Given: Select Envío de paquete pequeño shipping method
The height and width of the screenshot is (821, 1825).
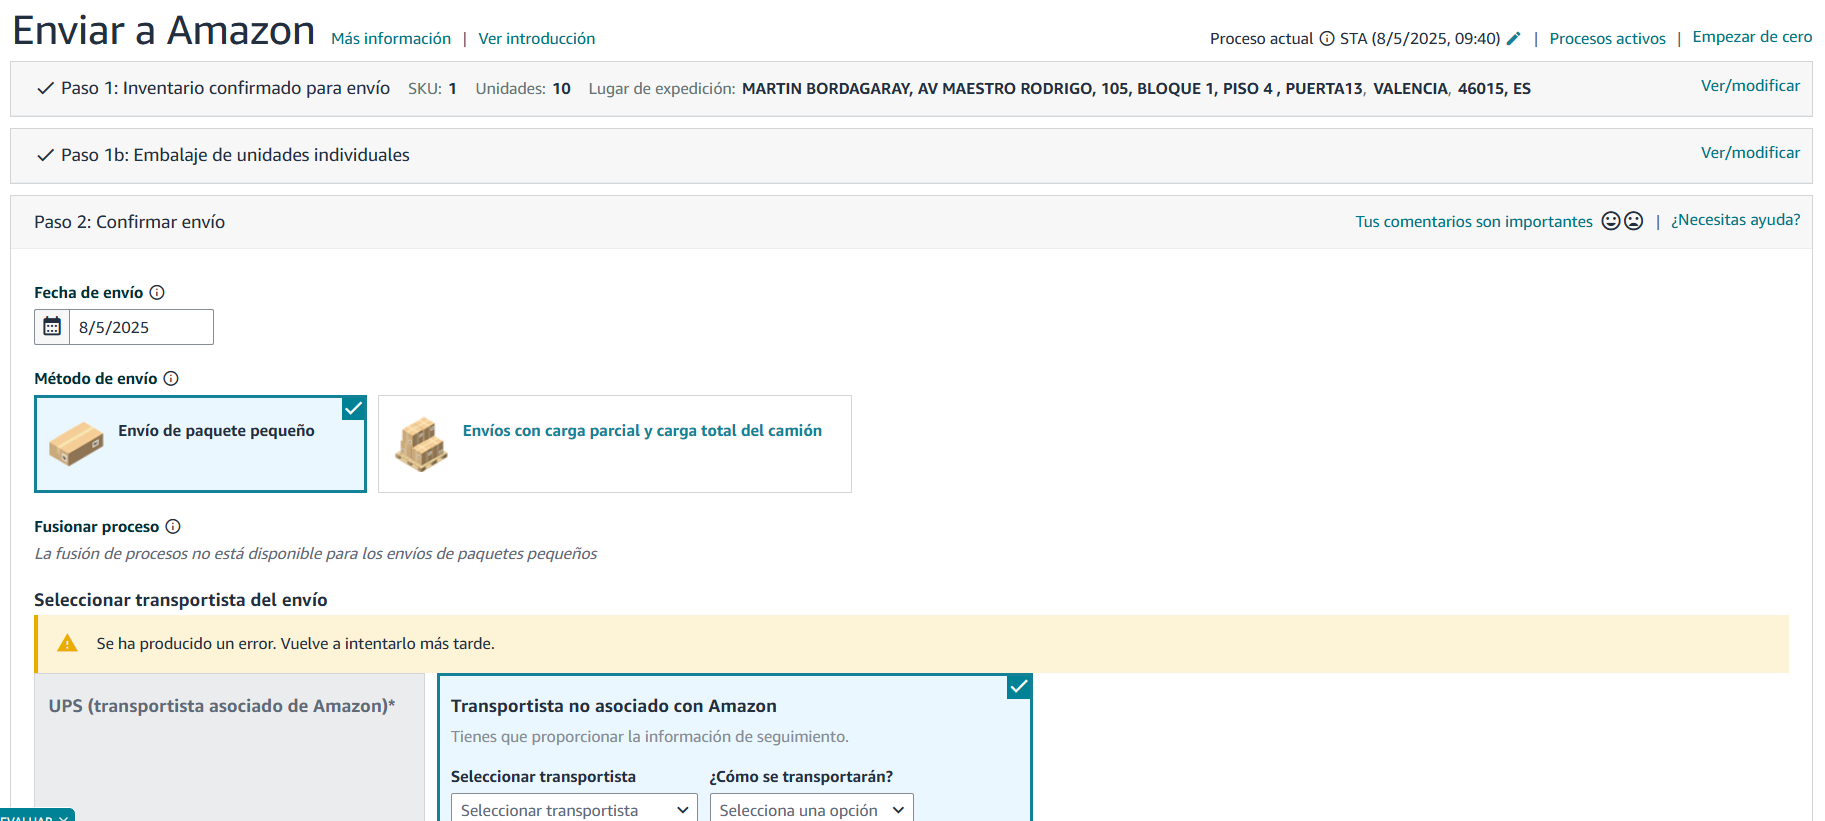Looking at the screenshot, I should [x=200, y=444].
